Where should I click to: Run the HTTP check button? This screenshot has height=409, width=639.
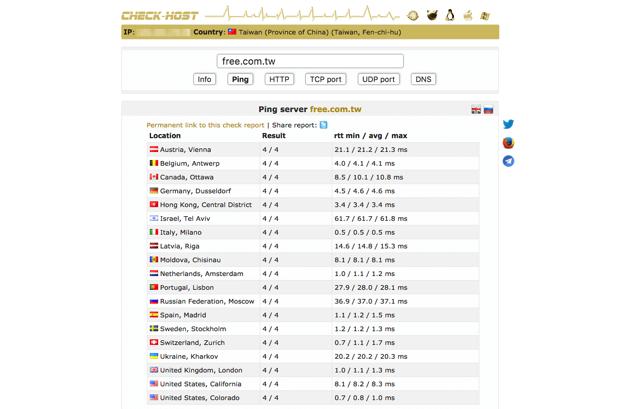pyautogui.click(x=279, y=79)
